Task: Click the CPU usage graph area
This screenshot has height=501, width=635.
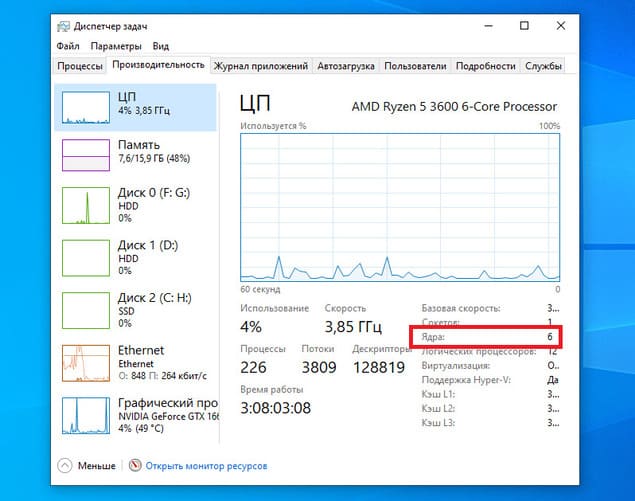Action: [400, 207]
